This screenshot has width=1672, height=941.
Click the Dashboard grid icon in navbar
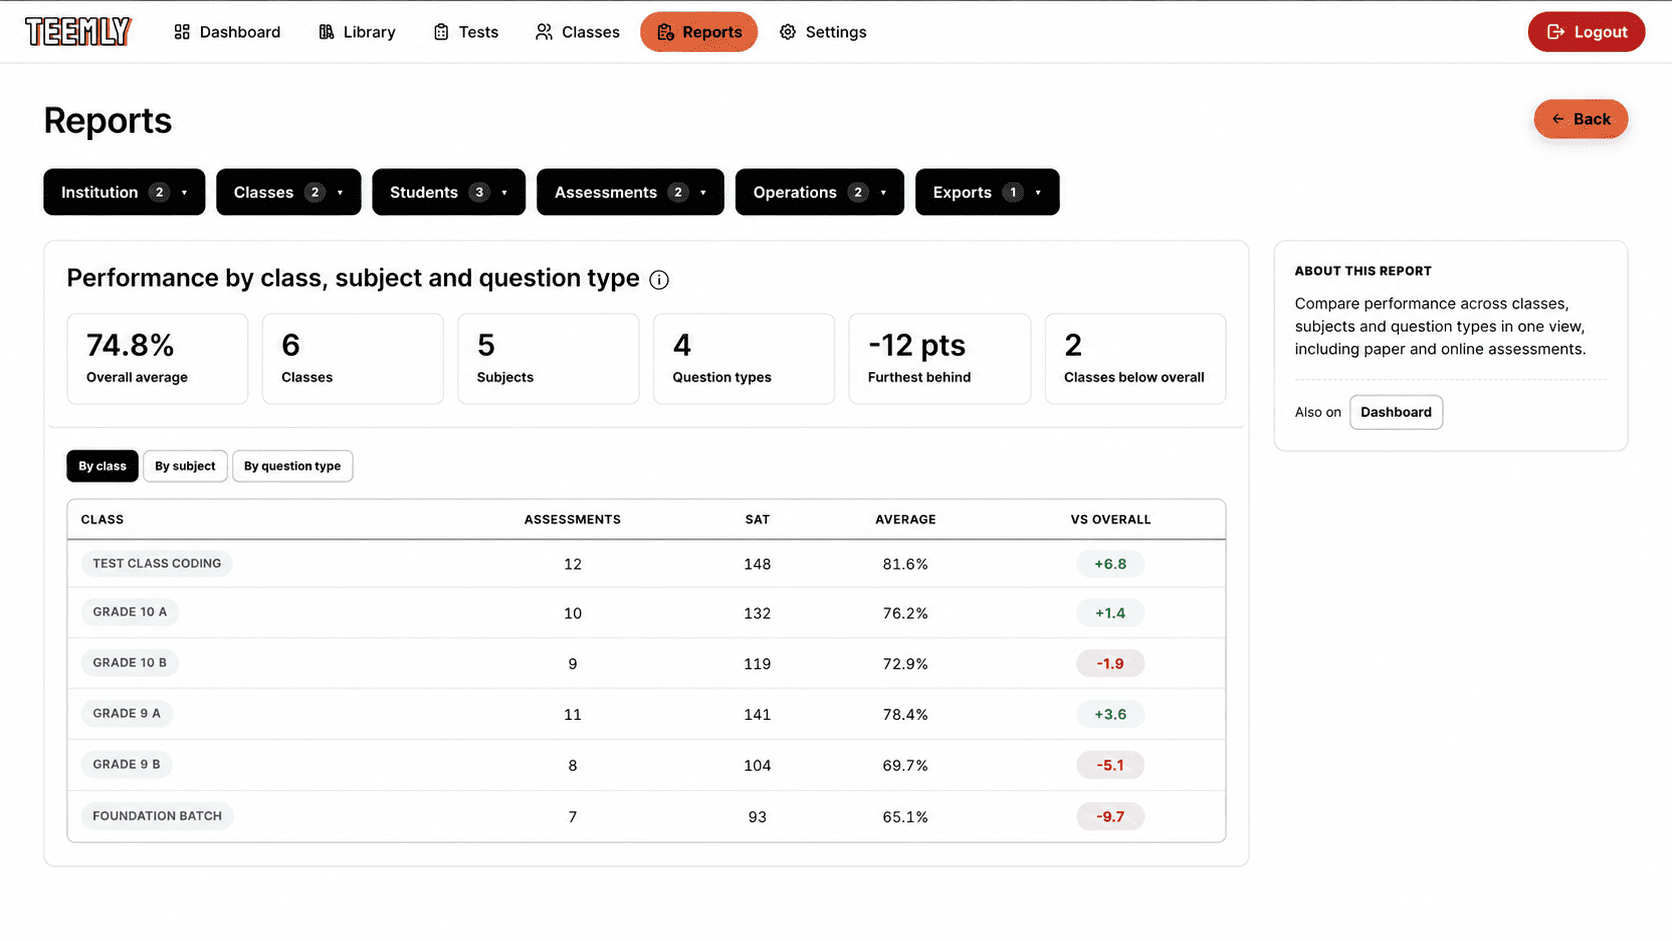pos(182,32)
